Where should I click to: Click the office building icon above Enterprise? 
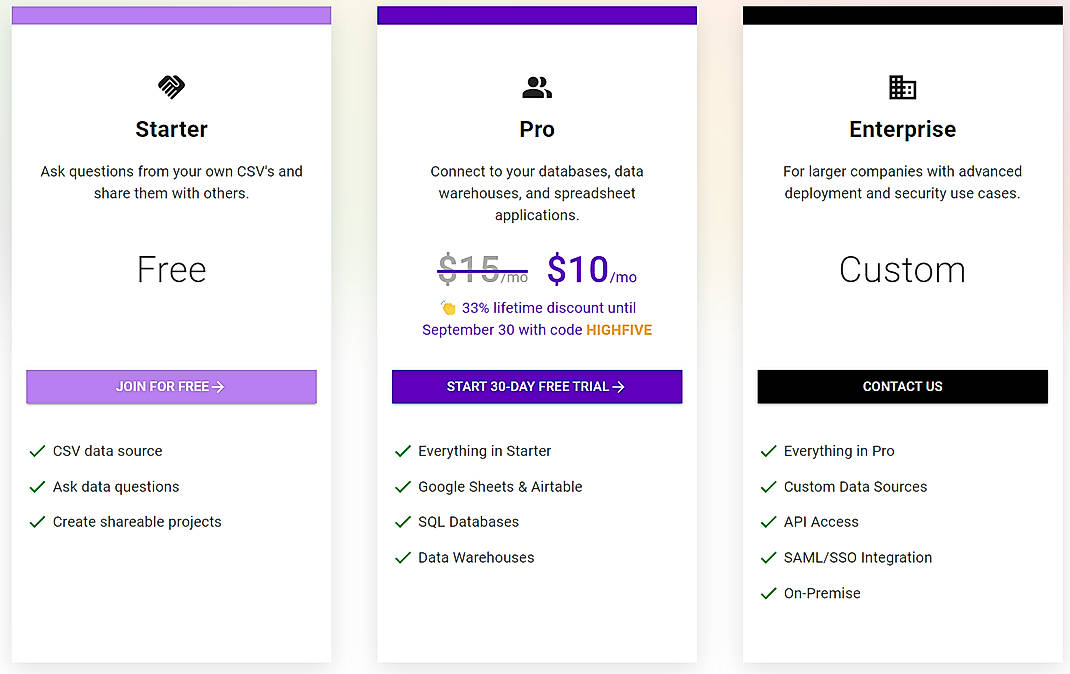pos(902,87)
